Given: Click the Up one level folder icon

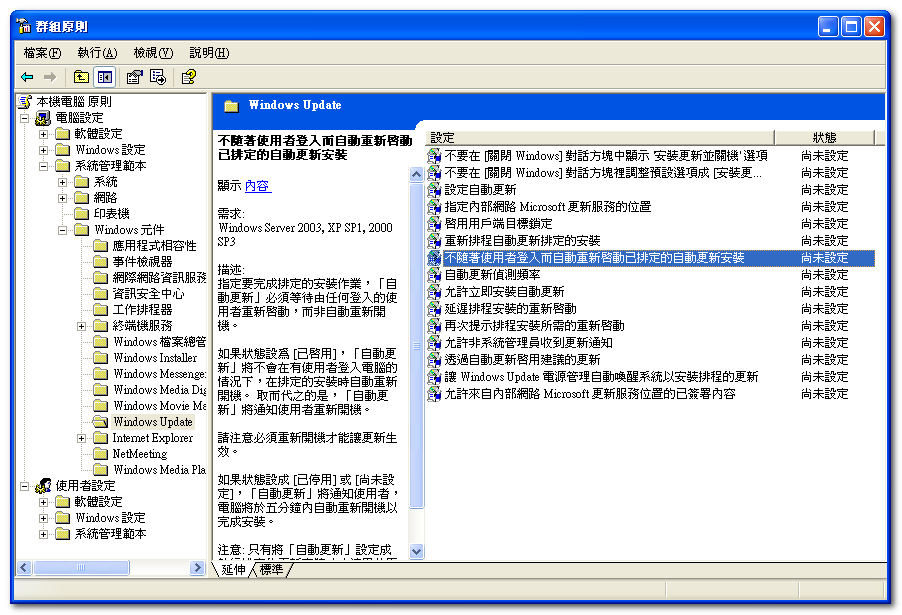Looking at the screenshot, I should (x=81, y=77).
